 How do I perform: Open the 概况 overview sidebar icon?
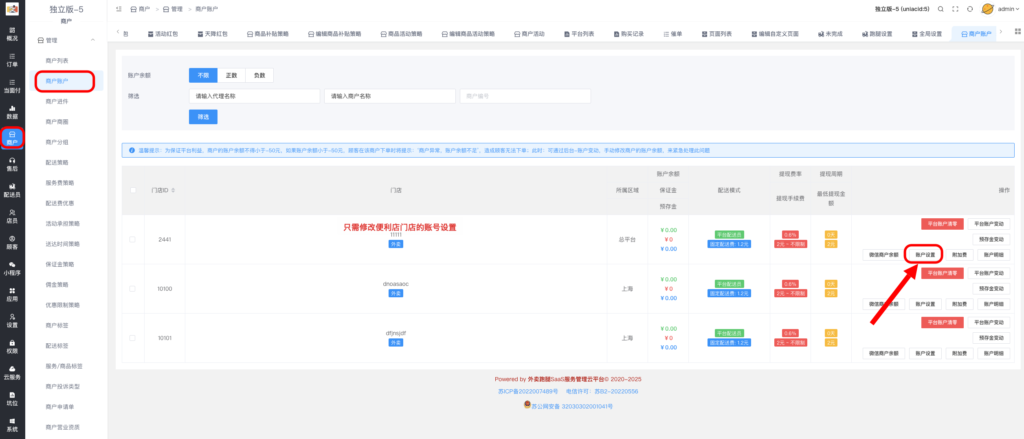pos(12,33)
